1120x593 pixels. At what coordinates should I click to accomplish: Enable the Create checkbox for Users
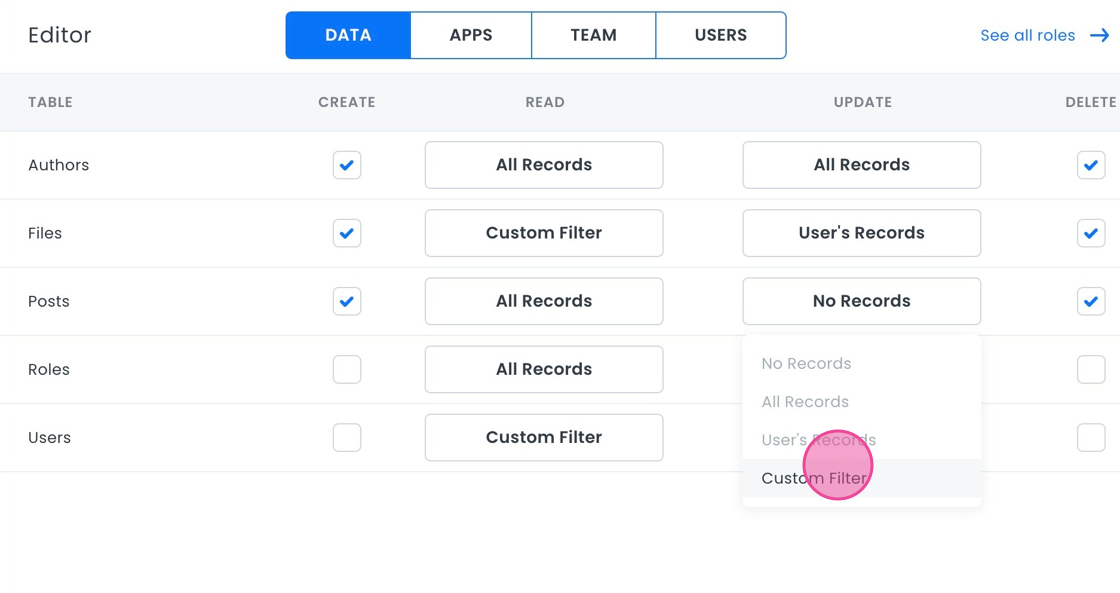[347, 437]
